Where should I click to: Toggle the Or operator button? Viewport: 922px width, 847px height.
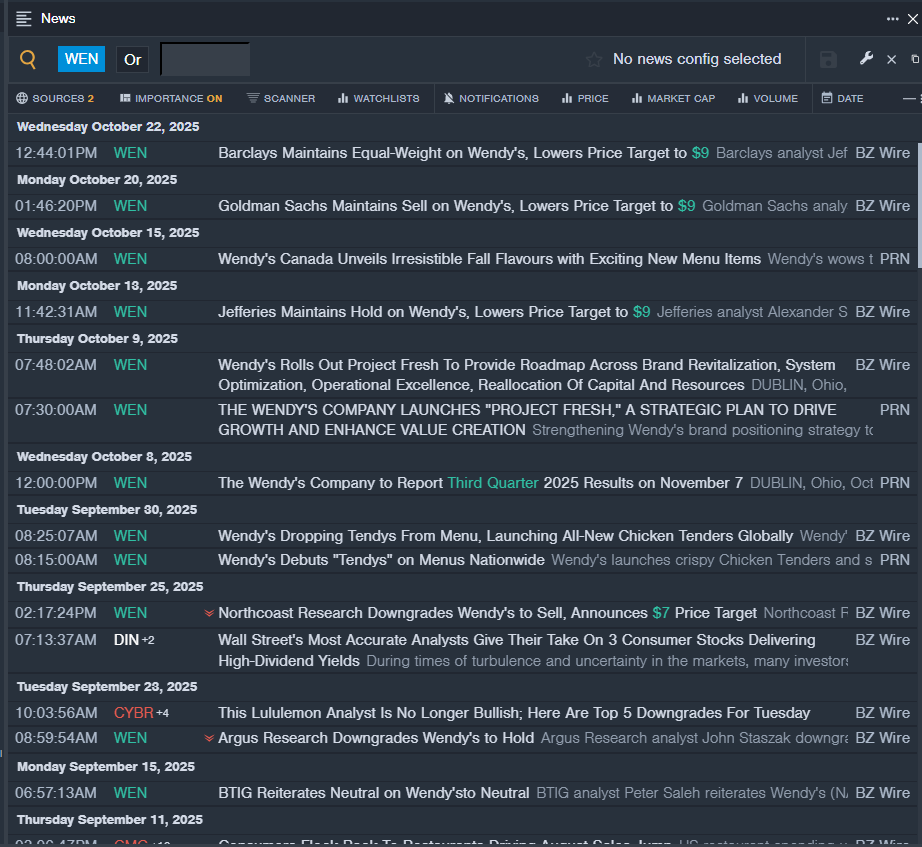[x=133, y=59]
